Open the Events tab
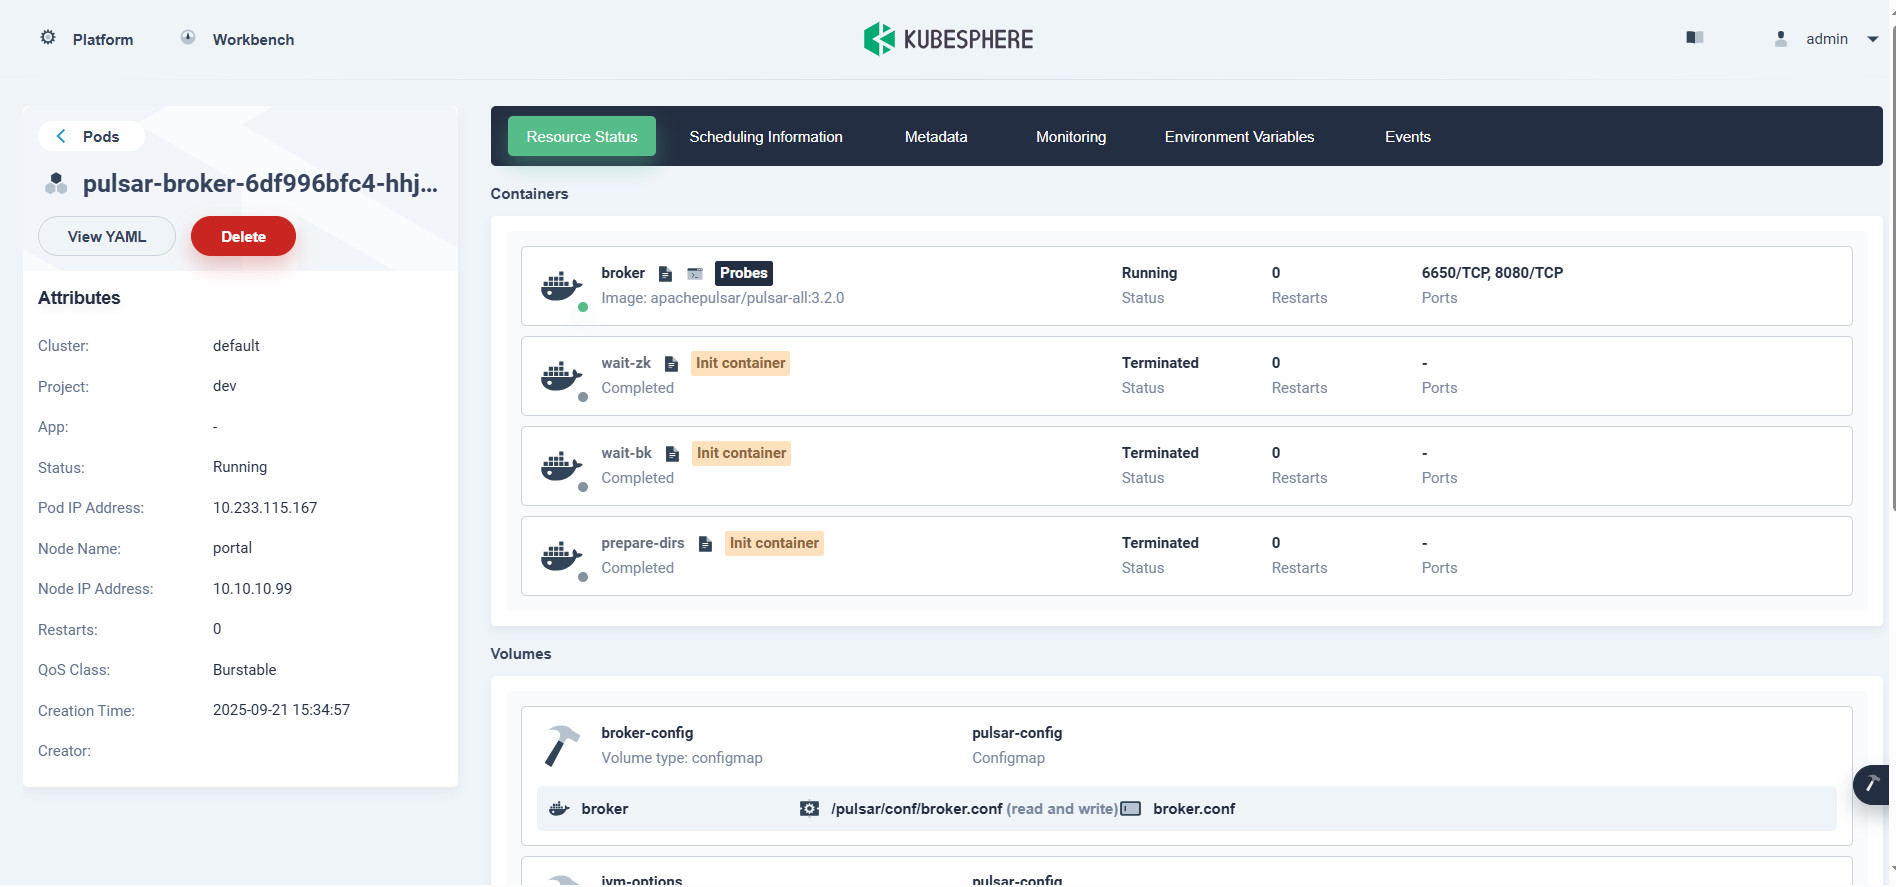 point(1408,137)
